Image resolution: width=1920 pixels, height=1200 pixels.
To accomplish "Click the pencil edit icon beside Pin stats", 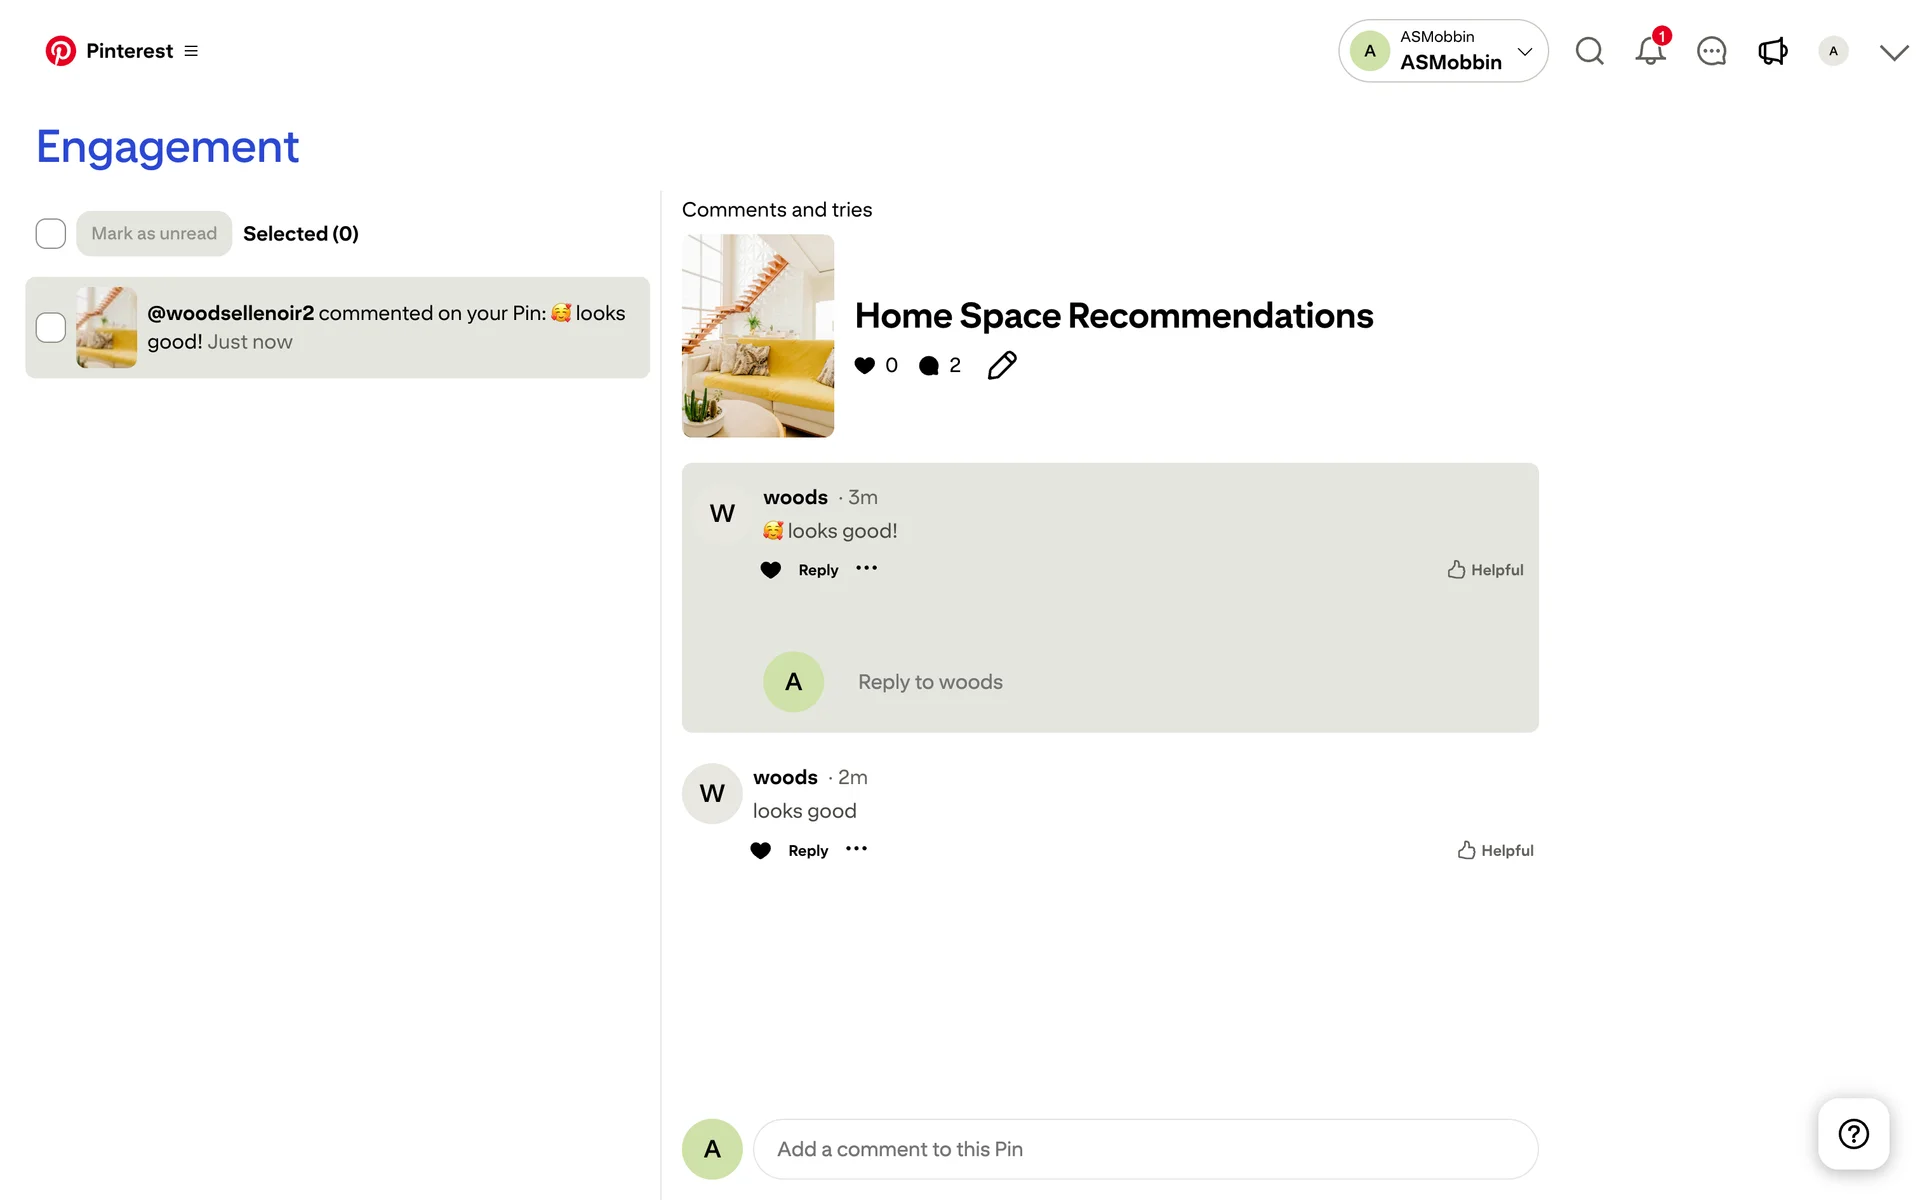I will coord(1002,366).
